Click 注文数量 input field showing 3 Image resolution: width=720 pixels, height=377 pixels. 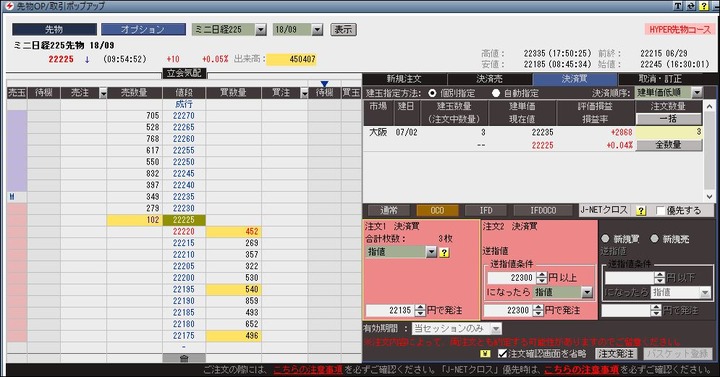[669, 132]
